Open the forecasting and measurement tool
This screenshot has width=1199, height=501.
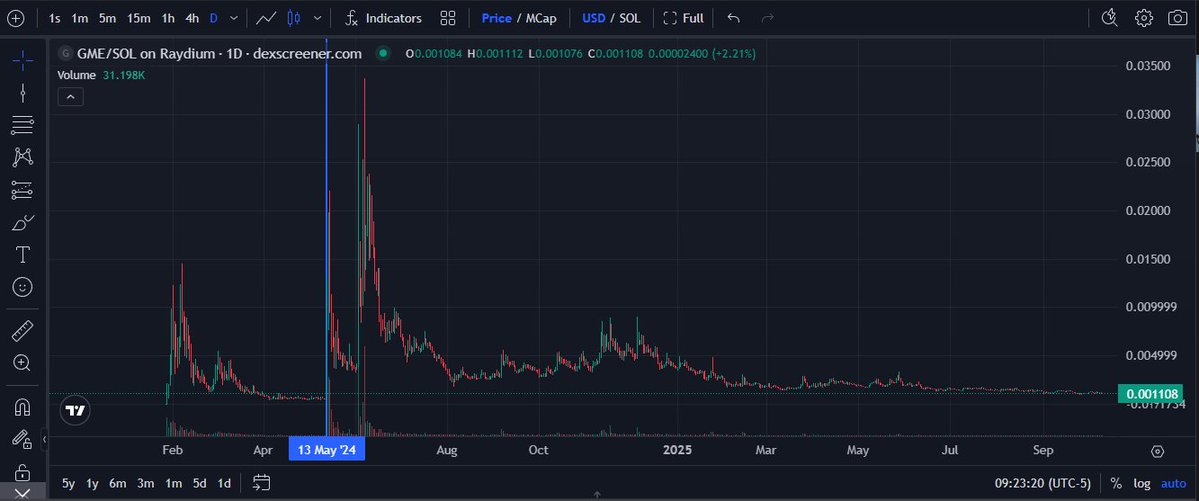(x=22, y=190)
